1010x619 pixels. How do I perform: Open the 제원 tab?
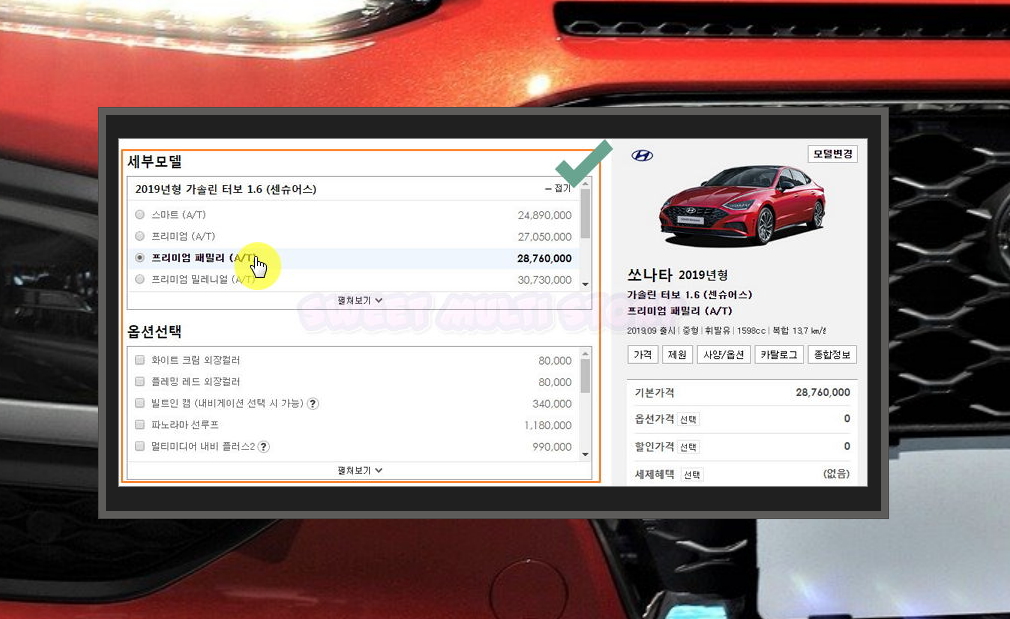point(677,355)
